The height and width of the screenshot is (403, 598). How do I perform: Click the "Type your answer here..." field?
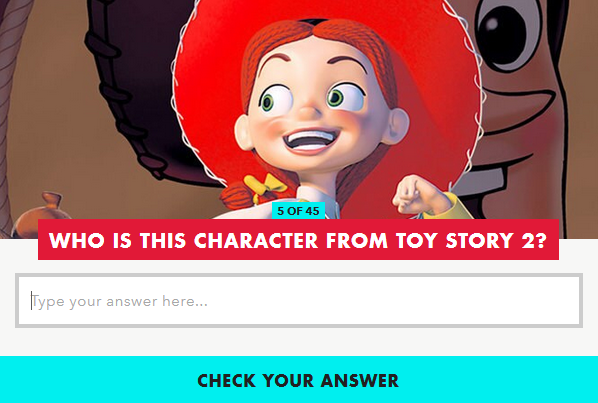coord(299,300)
